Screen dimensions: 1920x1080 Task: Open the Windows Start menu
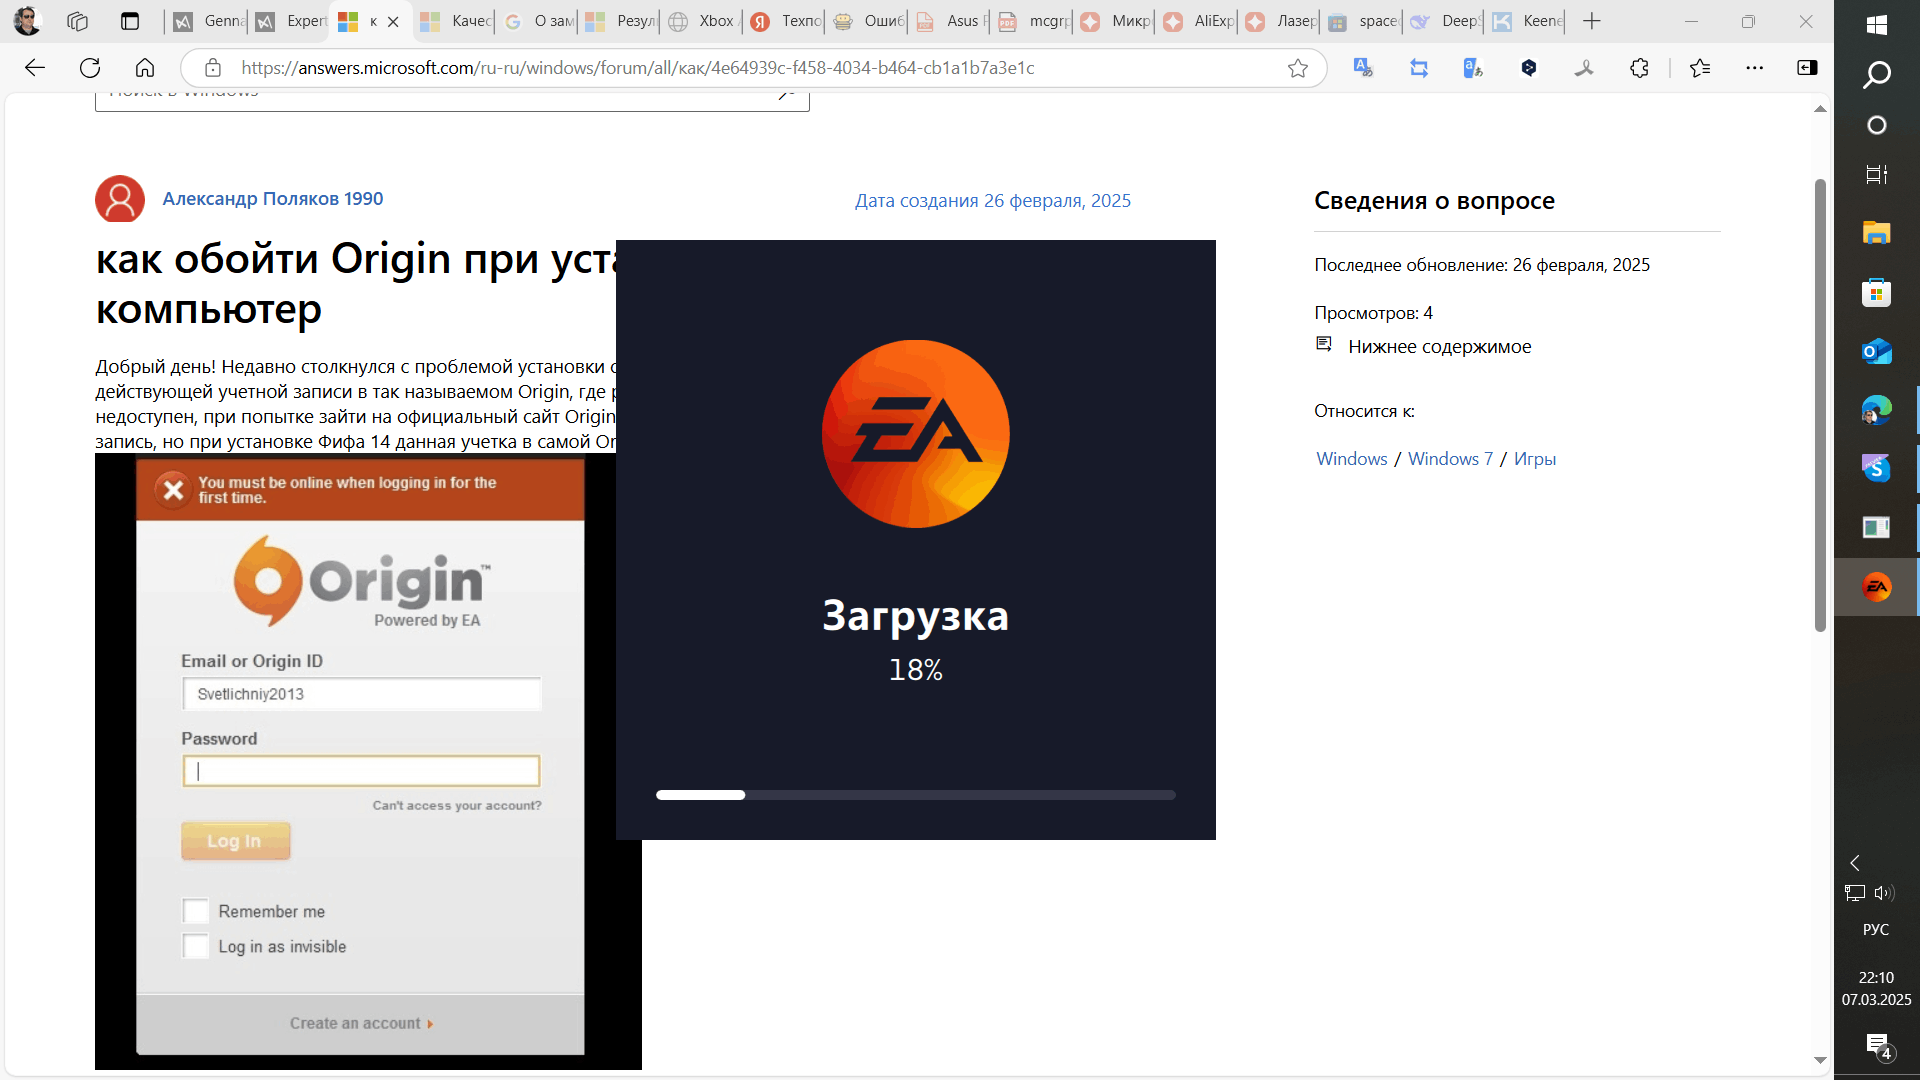tap(1877, 24)
